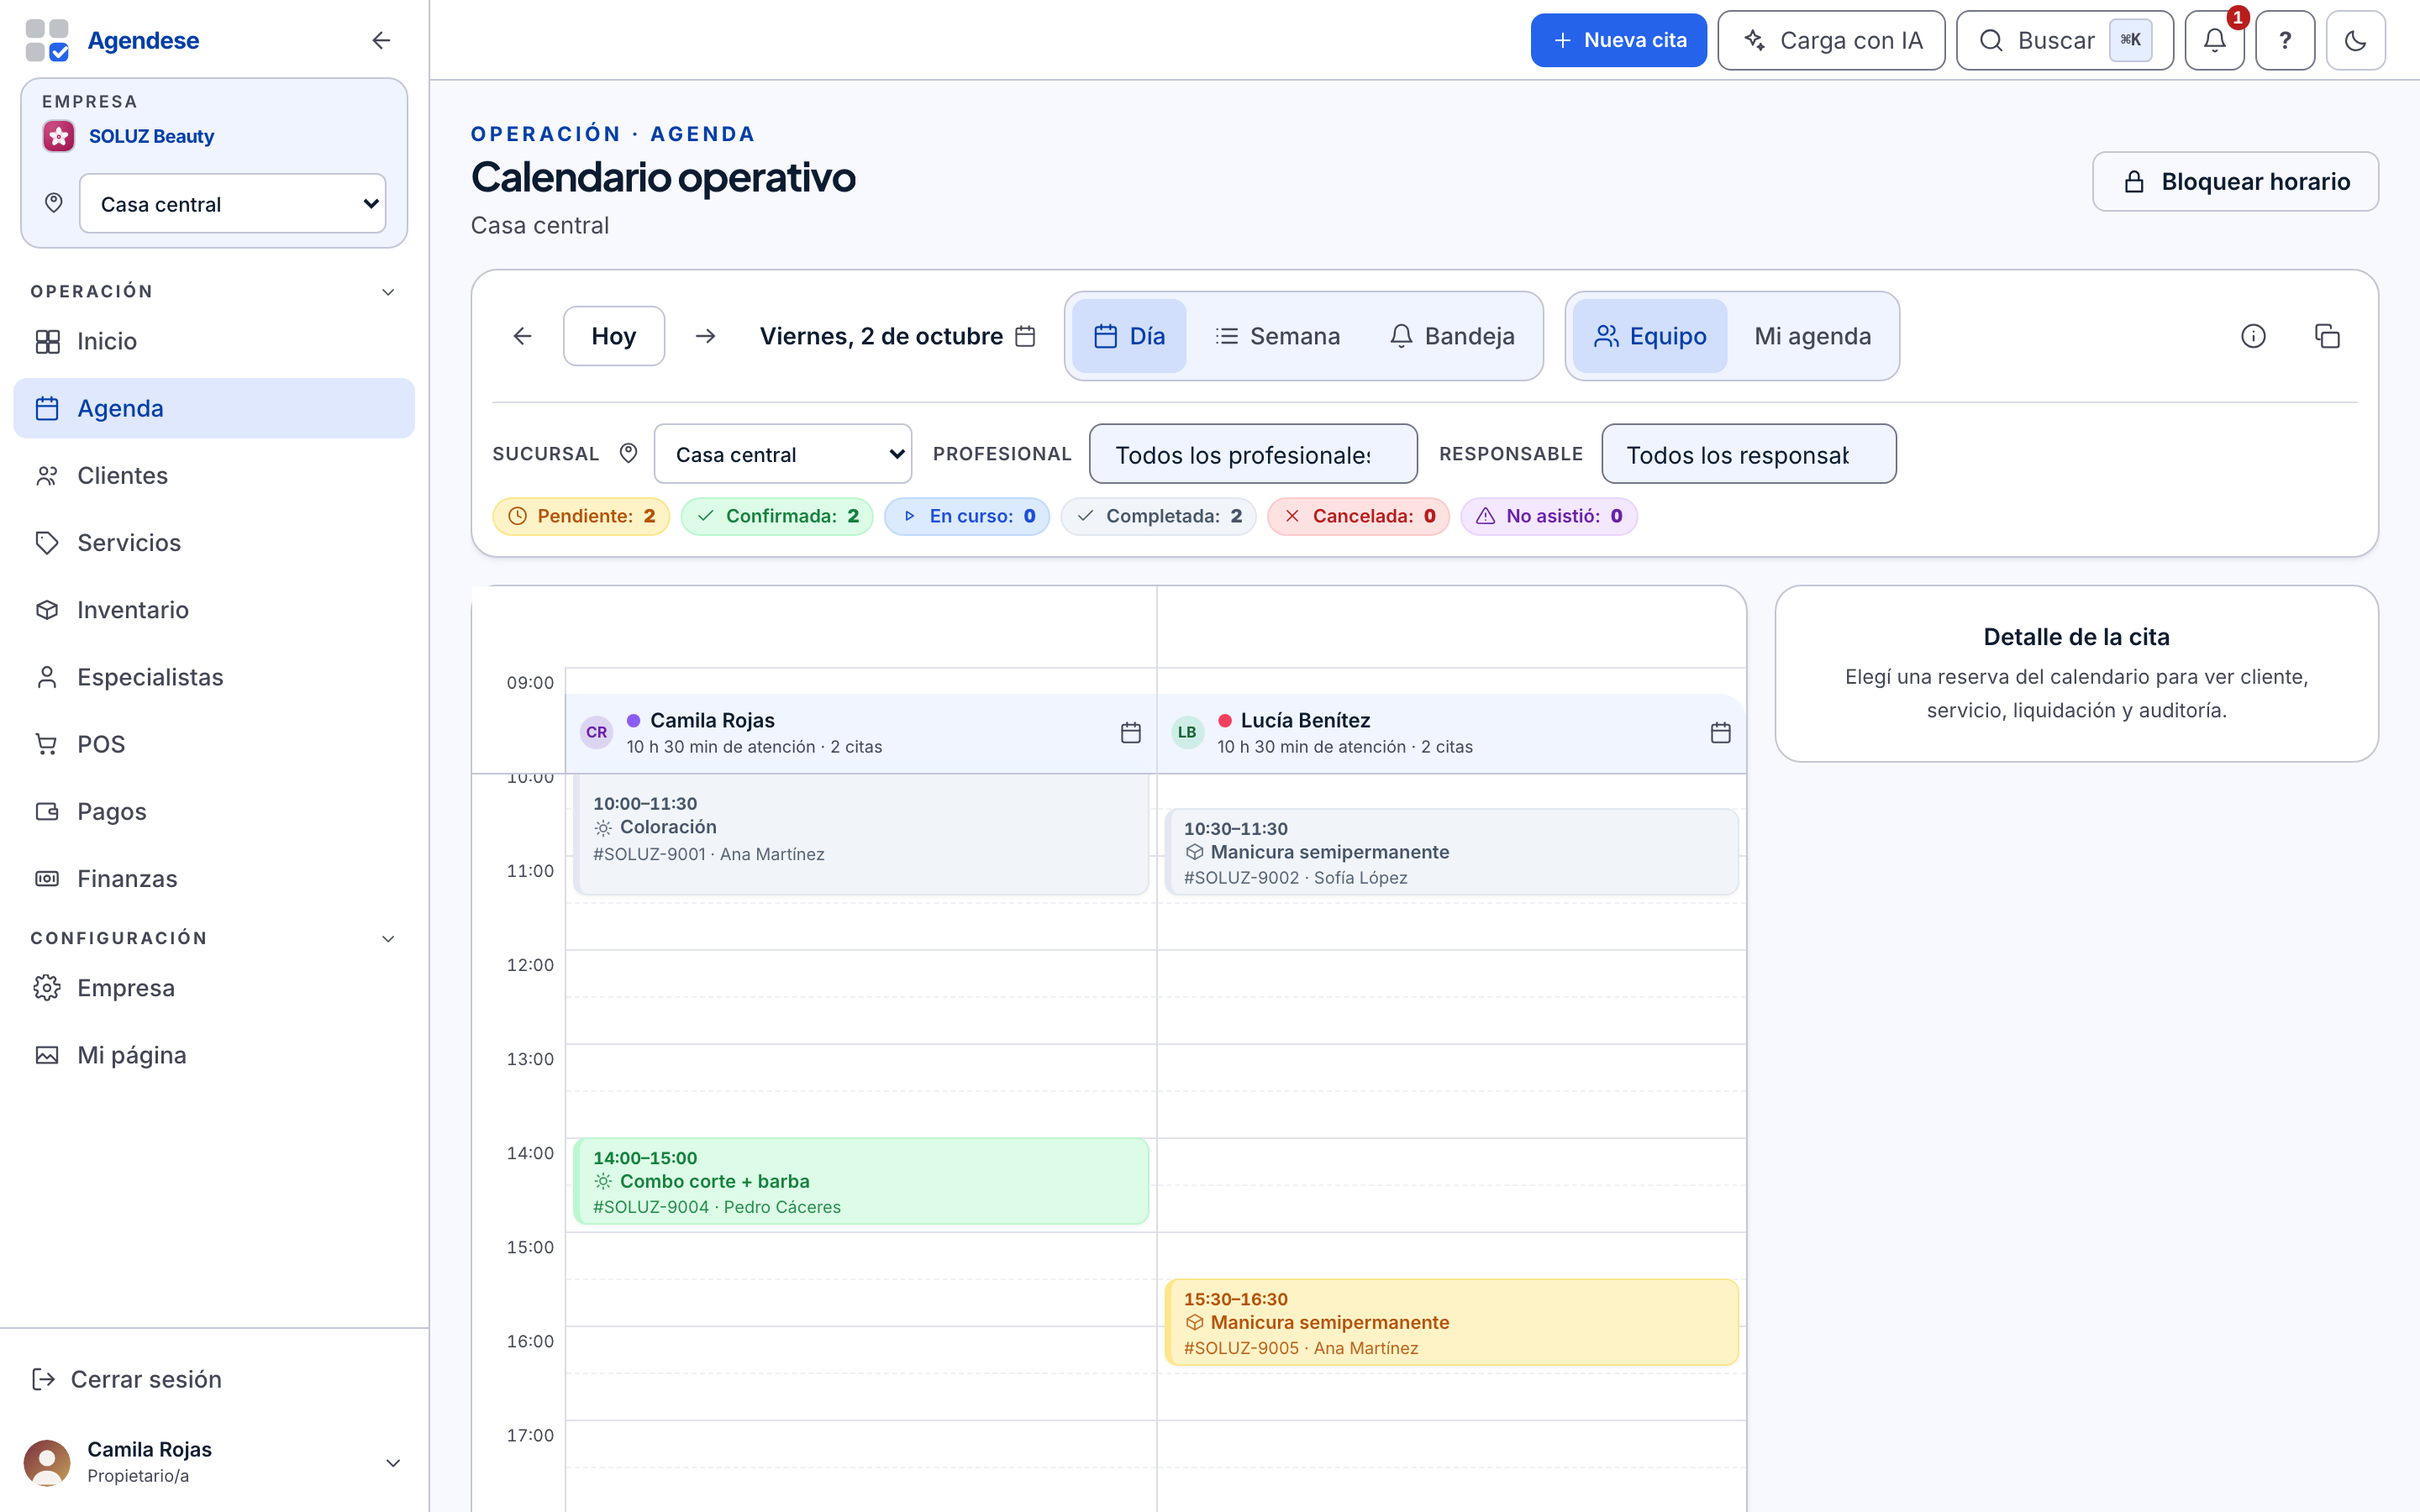Toggle dark mode moon icon
This screenshot has width=2420, height=1512.
click(x=2355, y=40)
